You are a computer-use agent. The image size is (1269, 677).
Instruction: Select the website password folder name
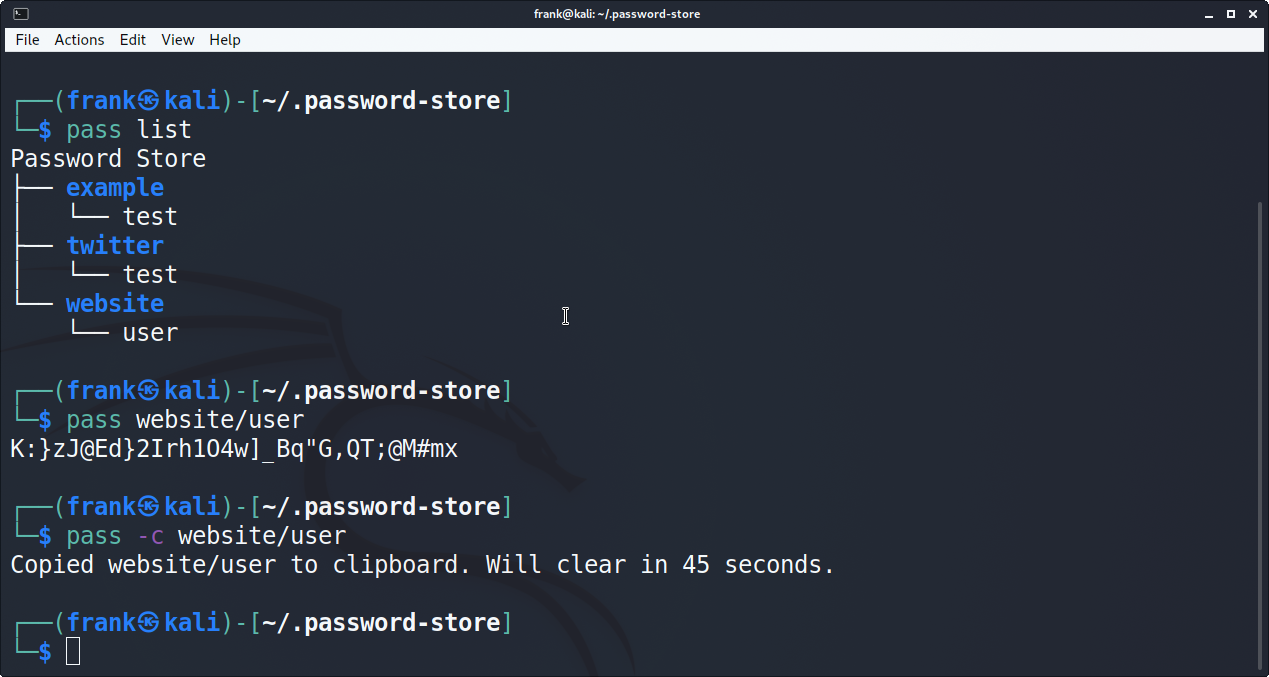(114, 303)
